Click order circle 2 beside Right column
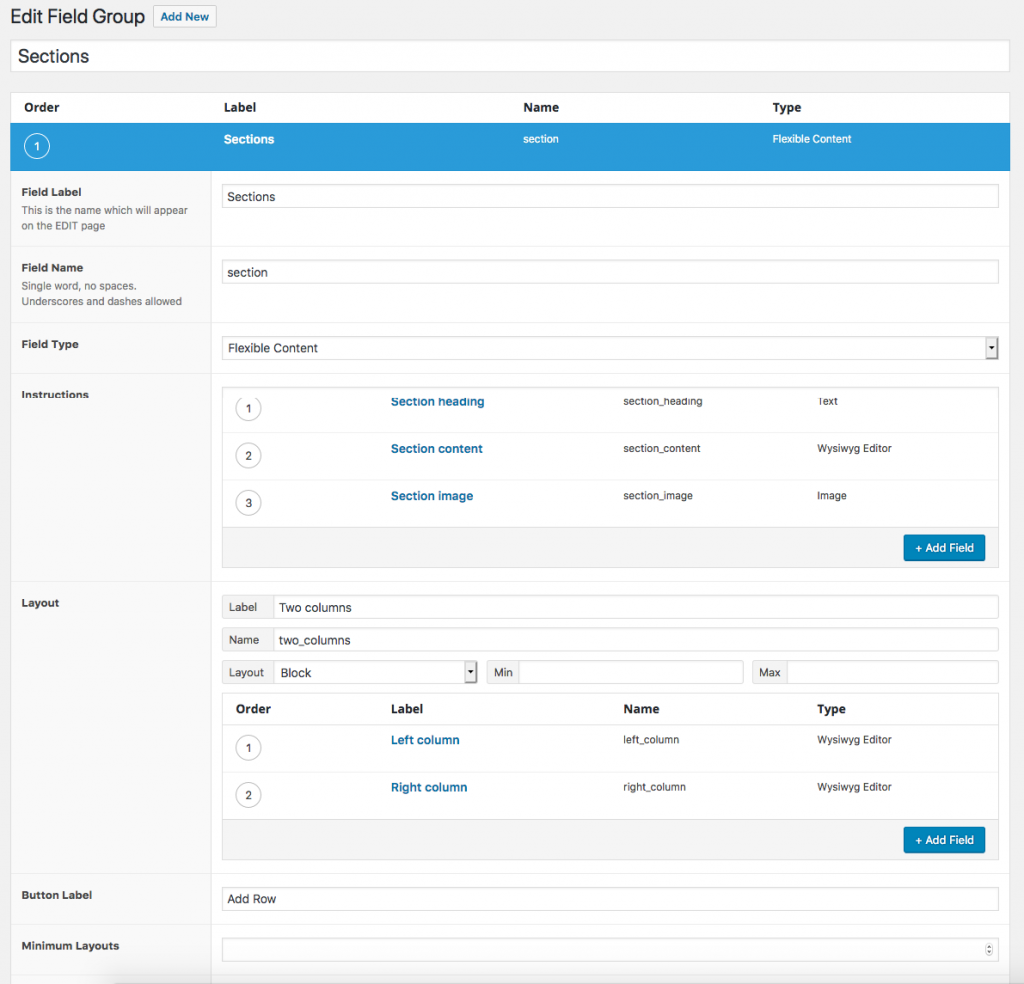 pyautogui.click(x=248, y=795)
